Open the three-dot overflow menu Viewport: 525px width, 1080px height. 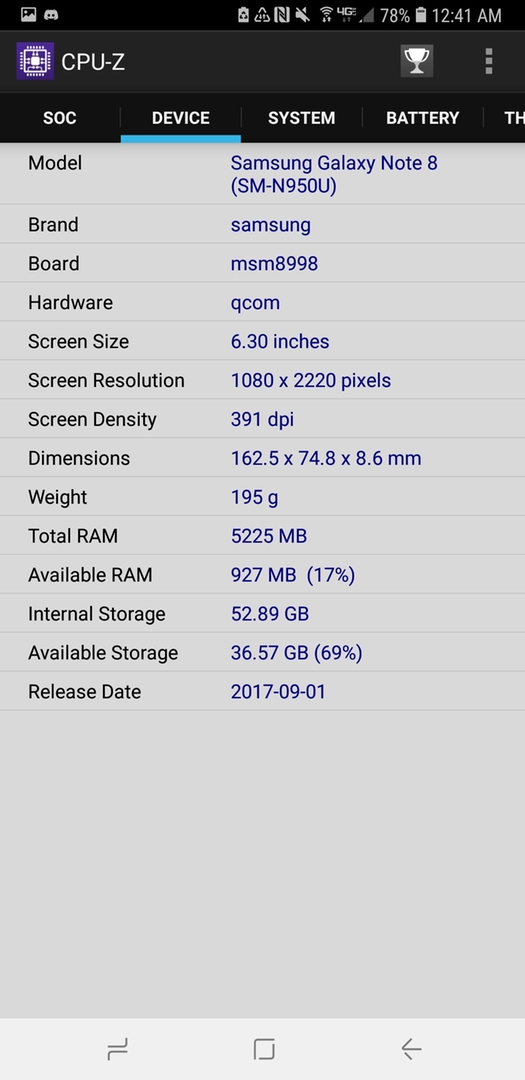488,61
